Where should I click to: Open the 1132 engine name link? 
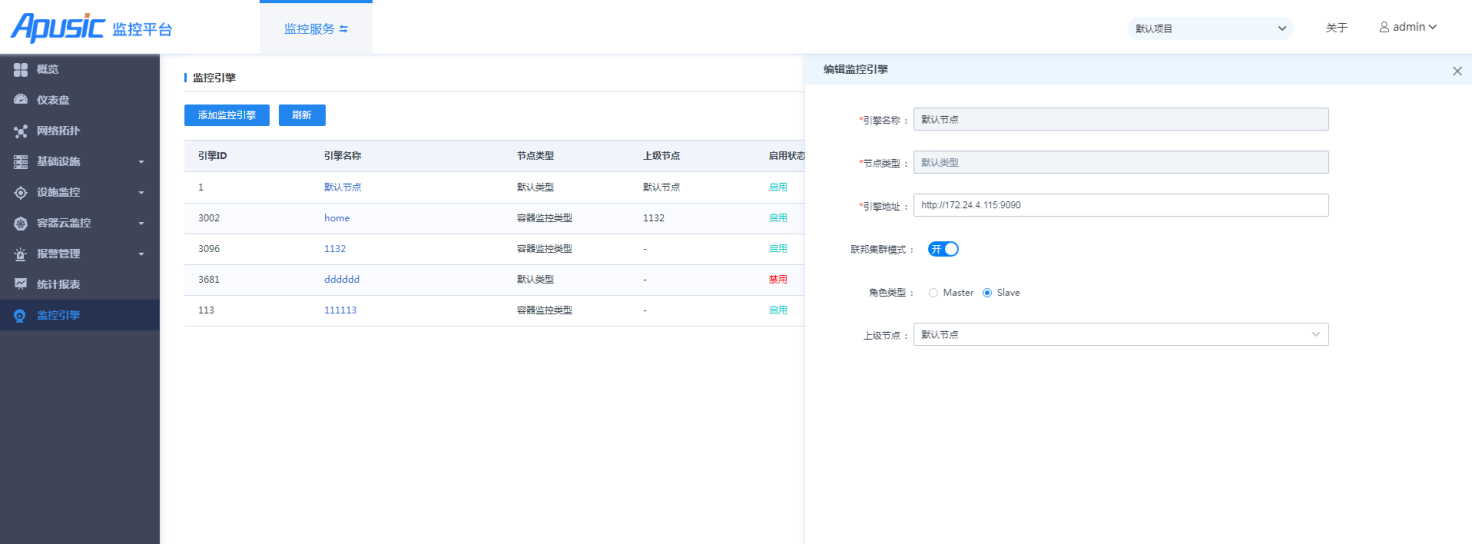335,249
